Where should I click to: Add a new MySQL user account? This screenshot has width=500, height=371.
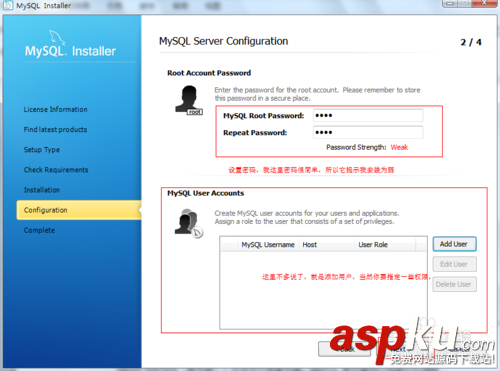click(x=454, y=244)
